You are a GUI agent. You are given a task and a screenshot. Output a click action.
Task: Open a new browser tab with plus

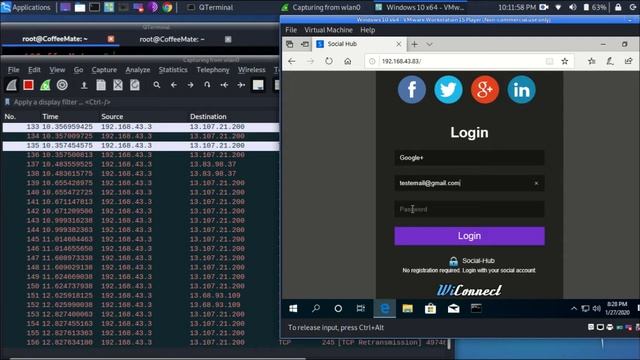[x=414, y=44]
